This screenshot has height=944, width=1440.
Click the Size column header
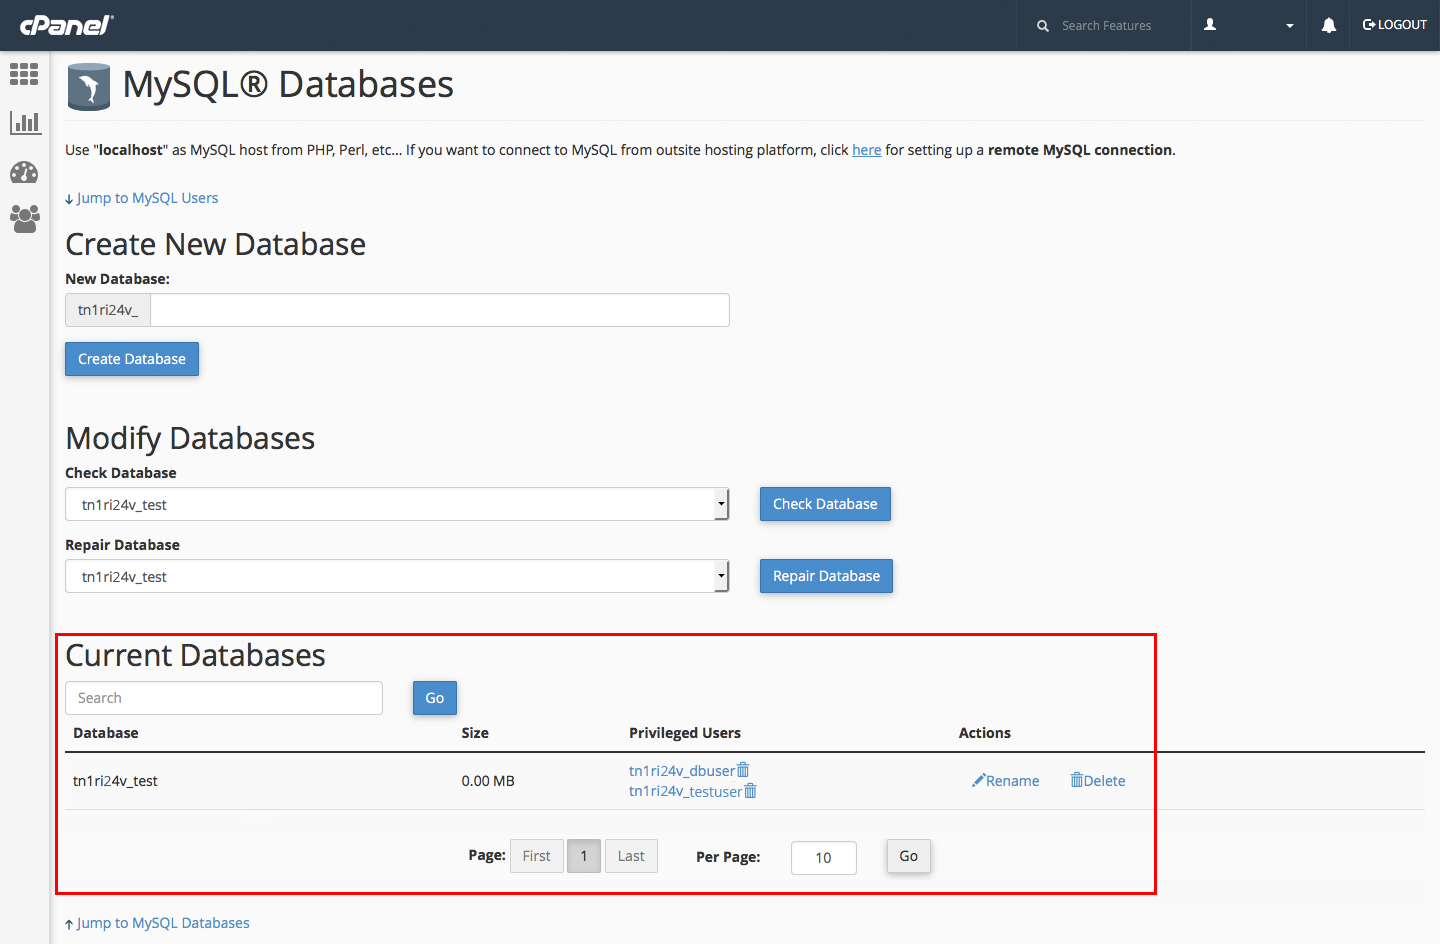click(475, 733)
